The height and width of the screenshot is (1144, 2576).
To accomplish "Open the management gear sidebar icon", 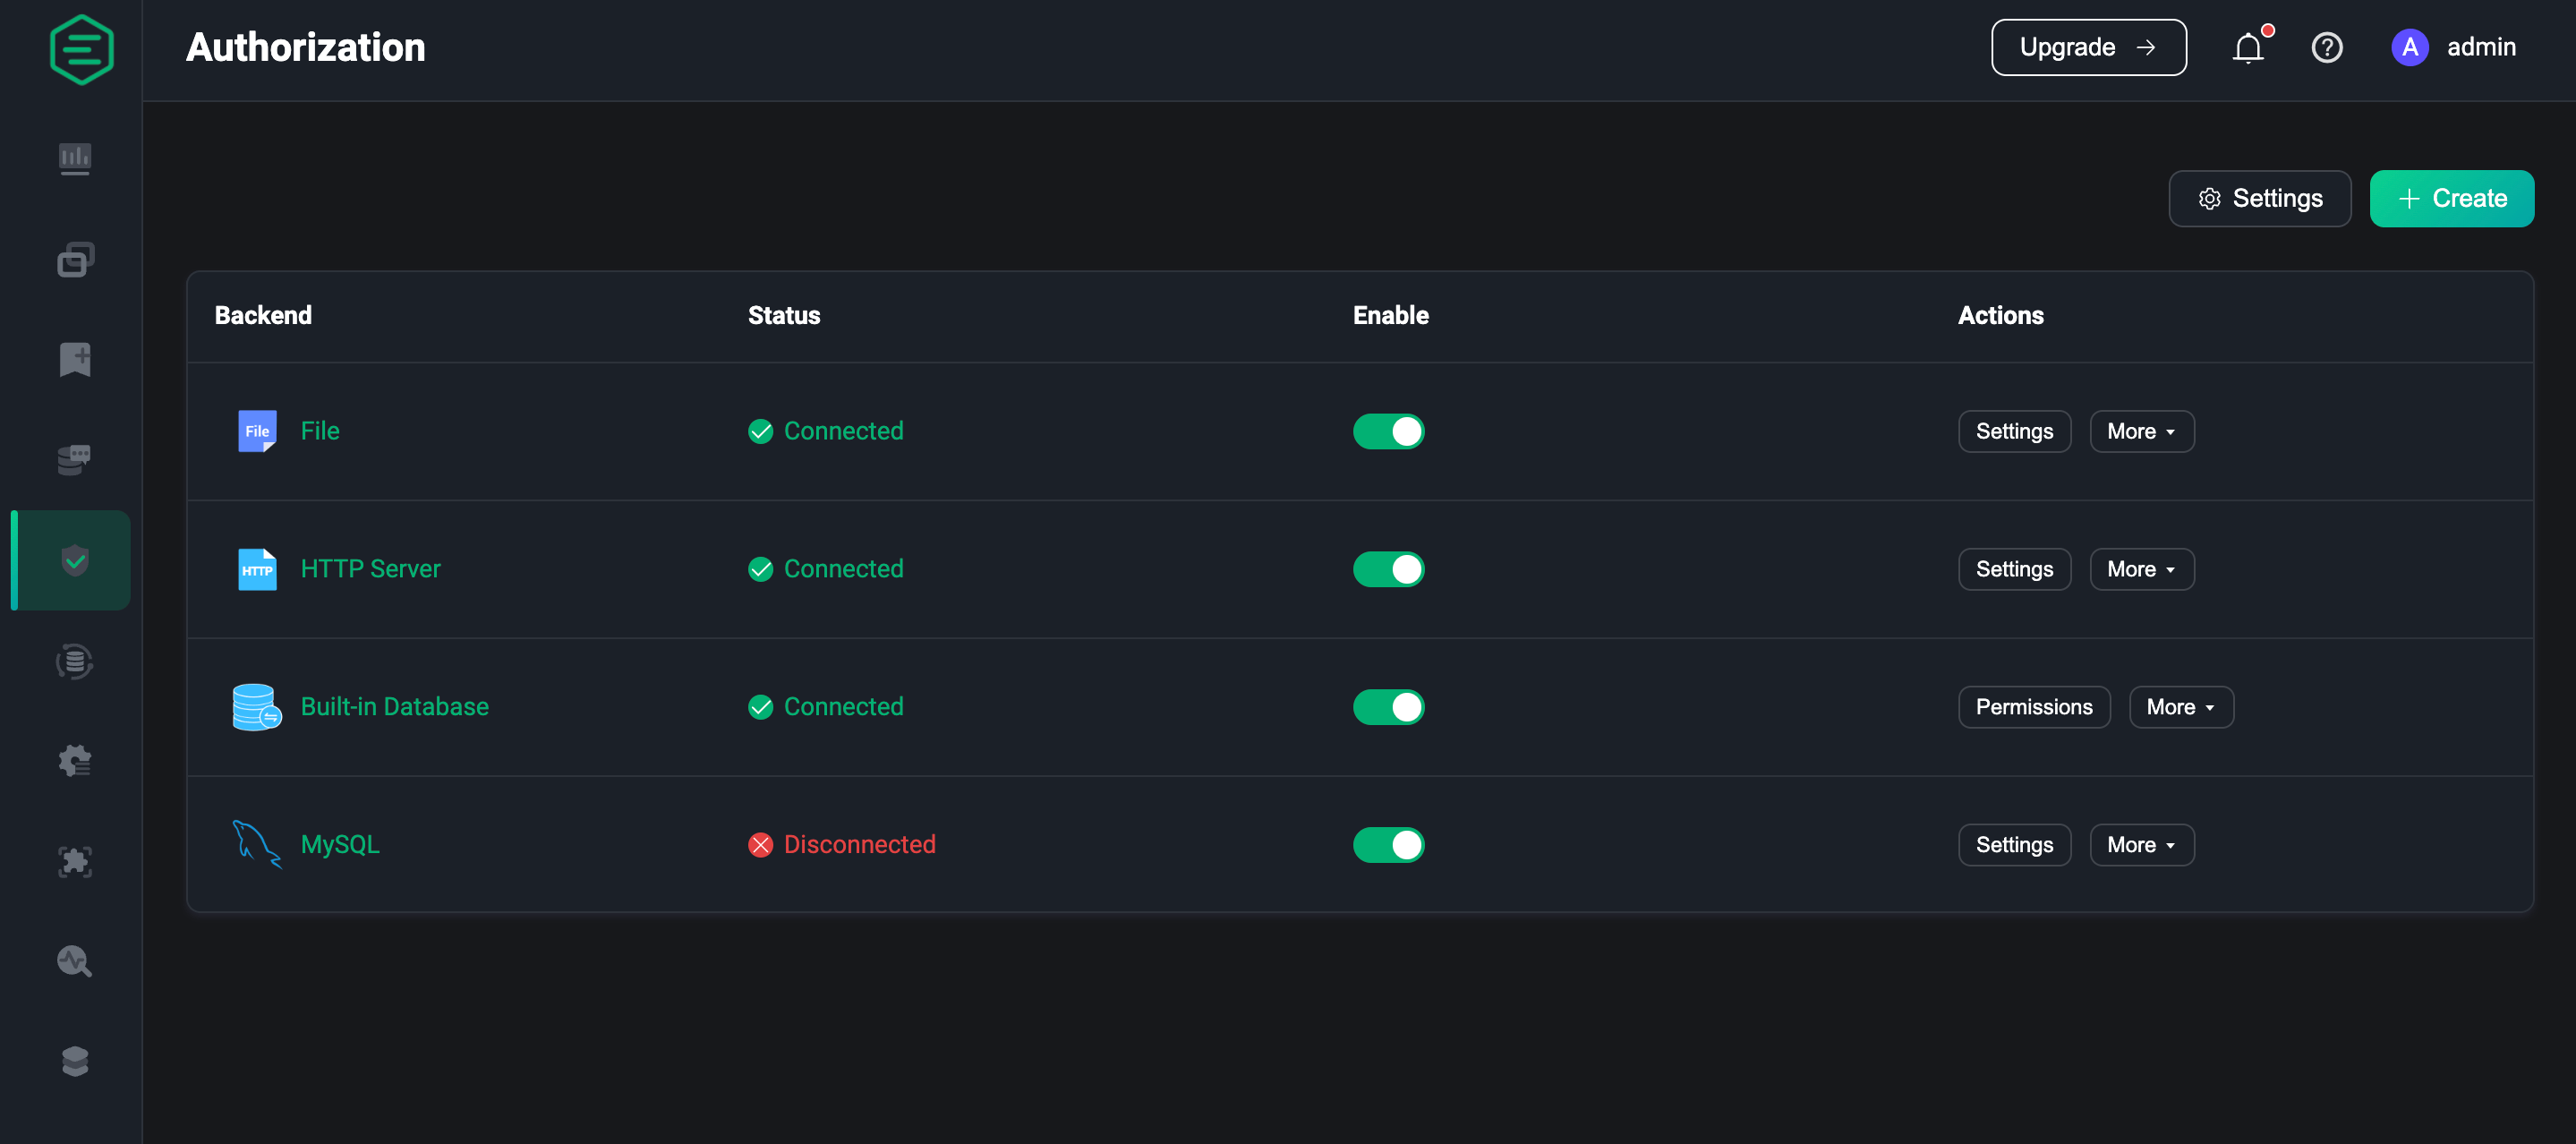I will click(x=75, y=761).
